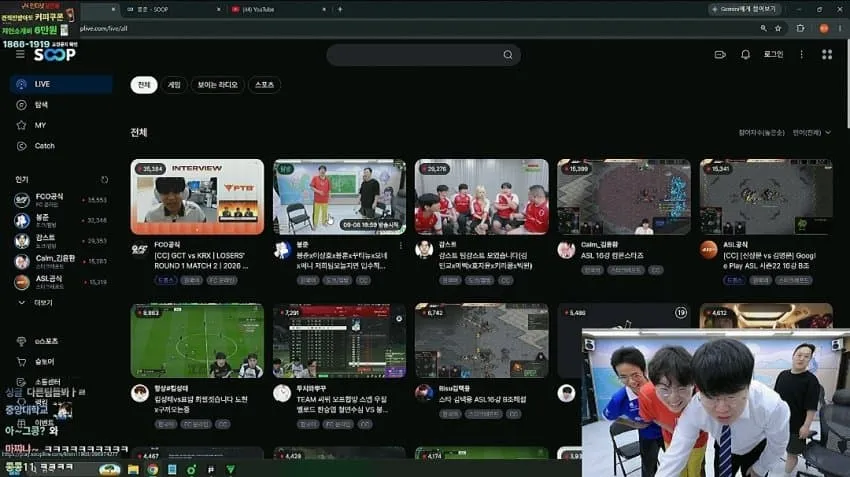The image size is (850, 477).
Task: Open the FCO INTERVIEW stream thumbnail
Action: click(197, 196)
